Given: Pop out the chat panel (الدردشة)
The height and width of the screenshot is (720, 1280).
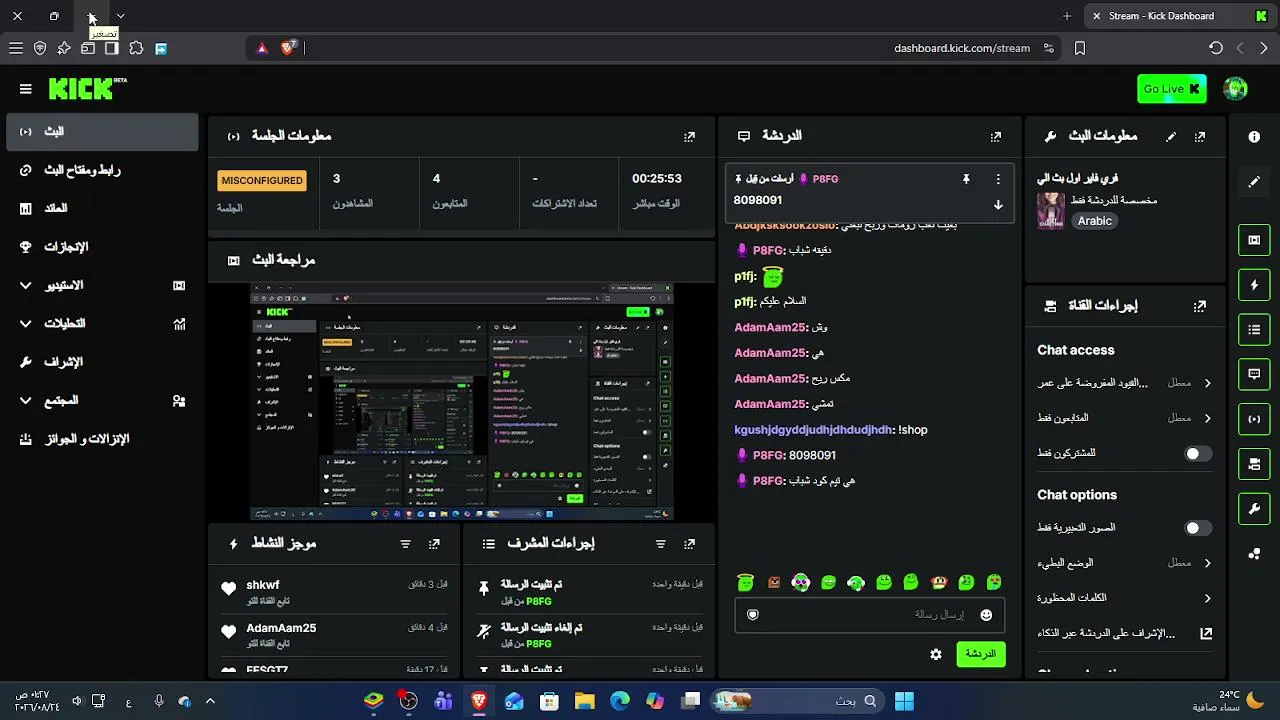Looking at the screenshot, I should (995, 136).
